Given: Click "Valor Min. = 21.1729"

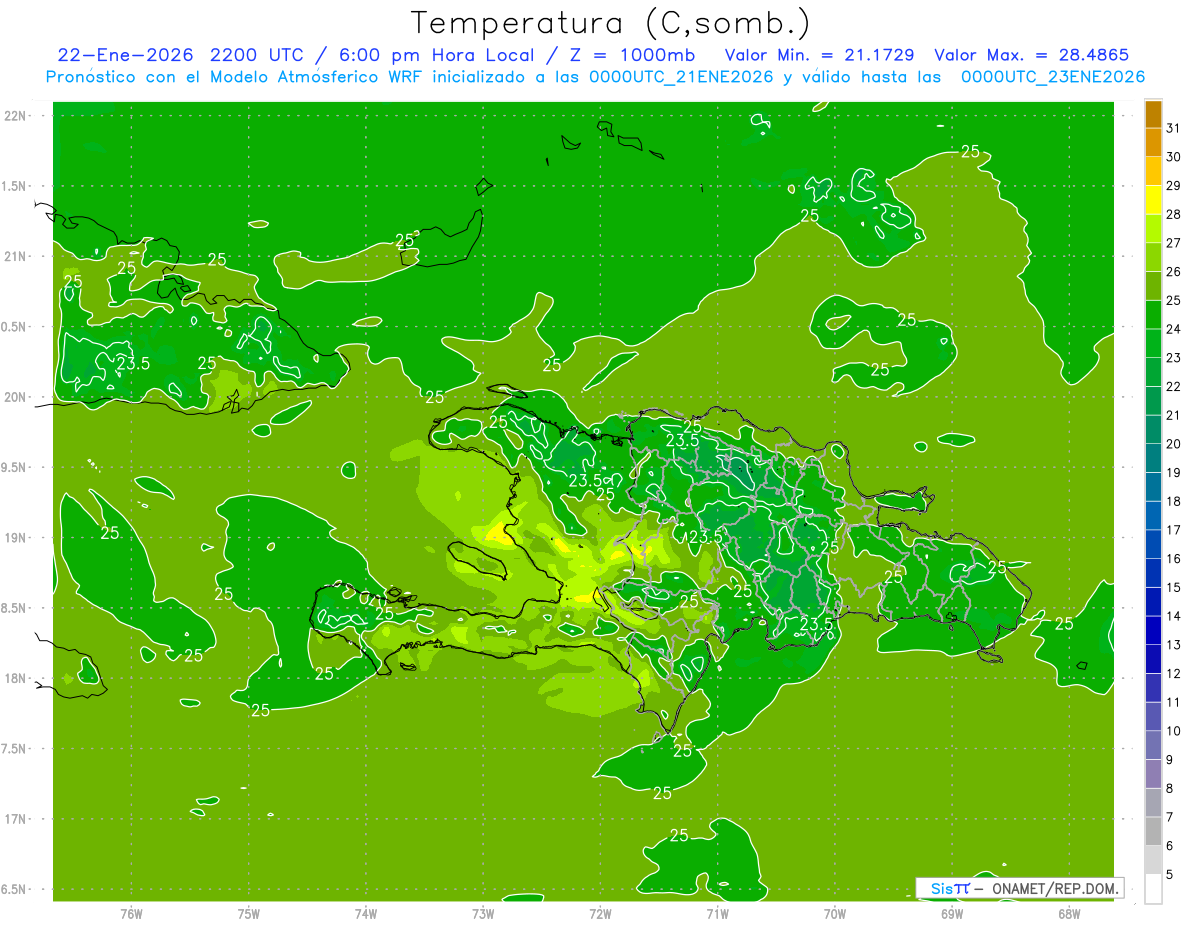Looking at the screenshot, I should click(819, 55).
